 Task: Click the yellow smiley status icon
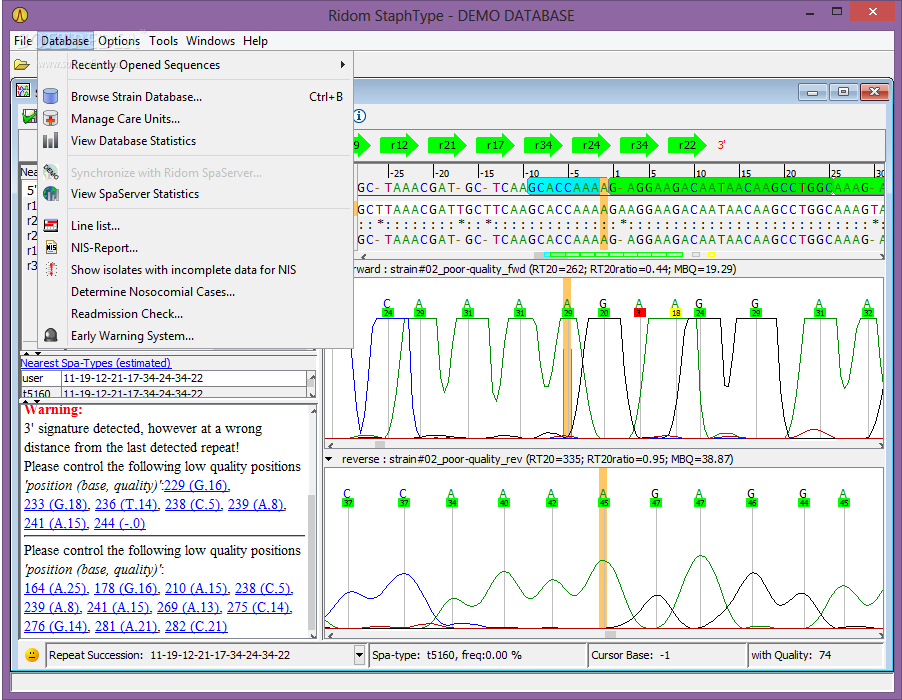click(x=32, y=655)
